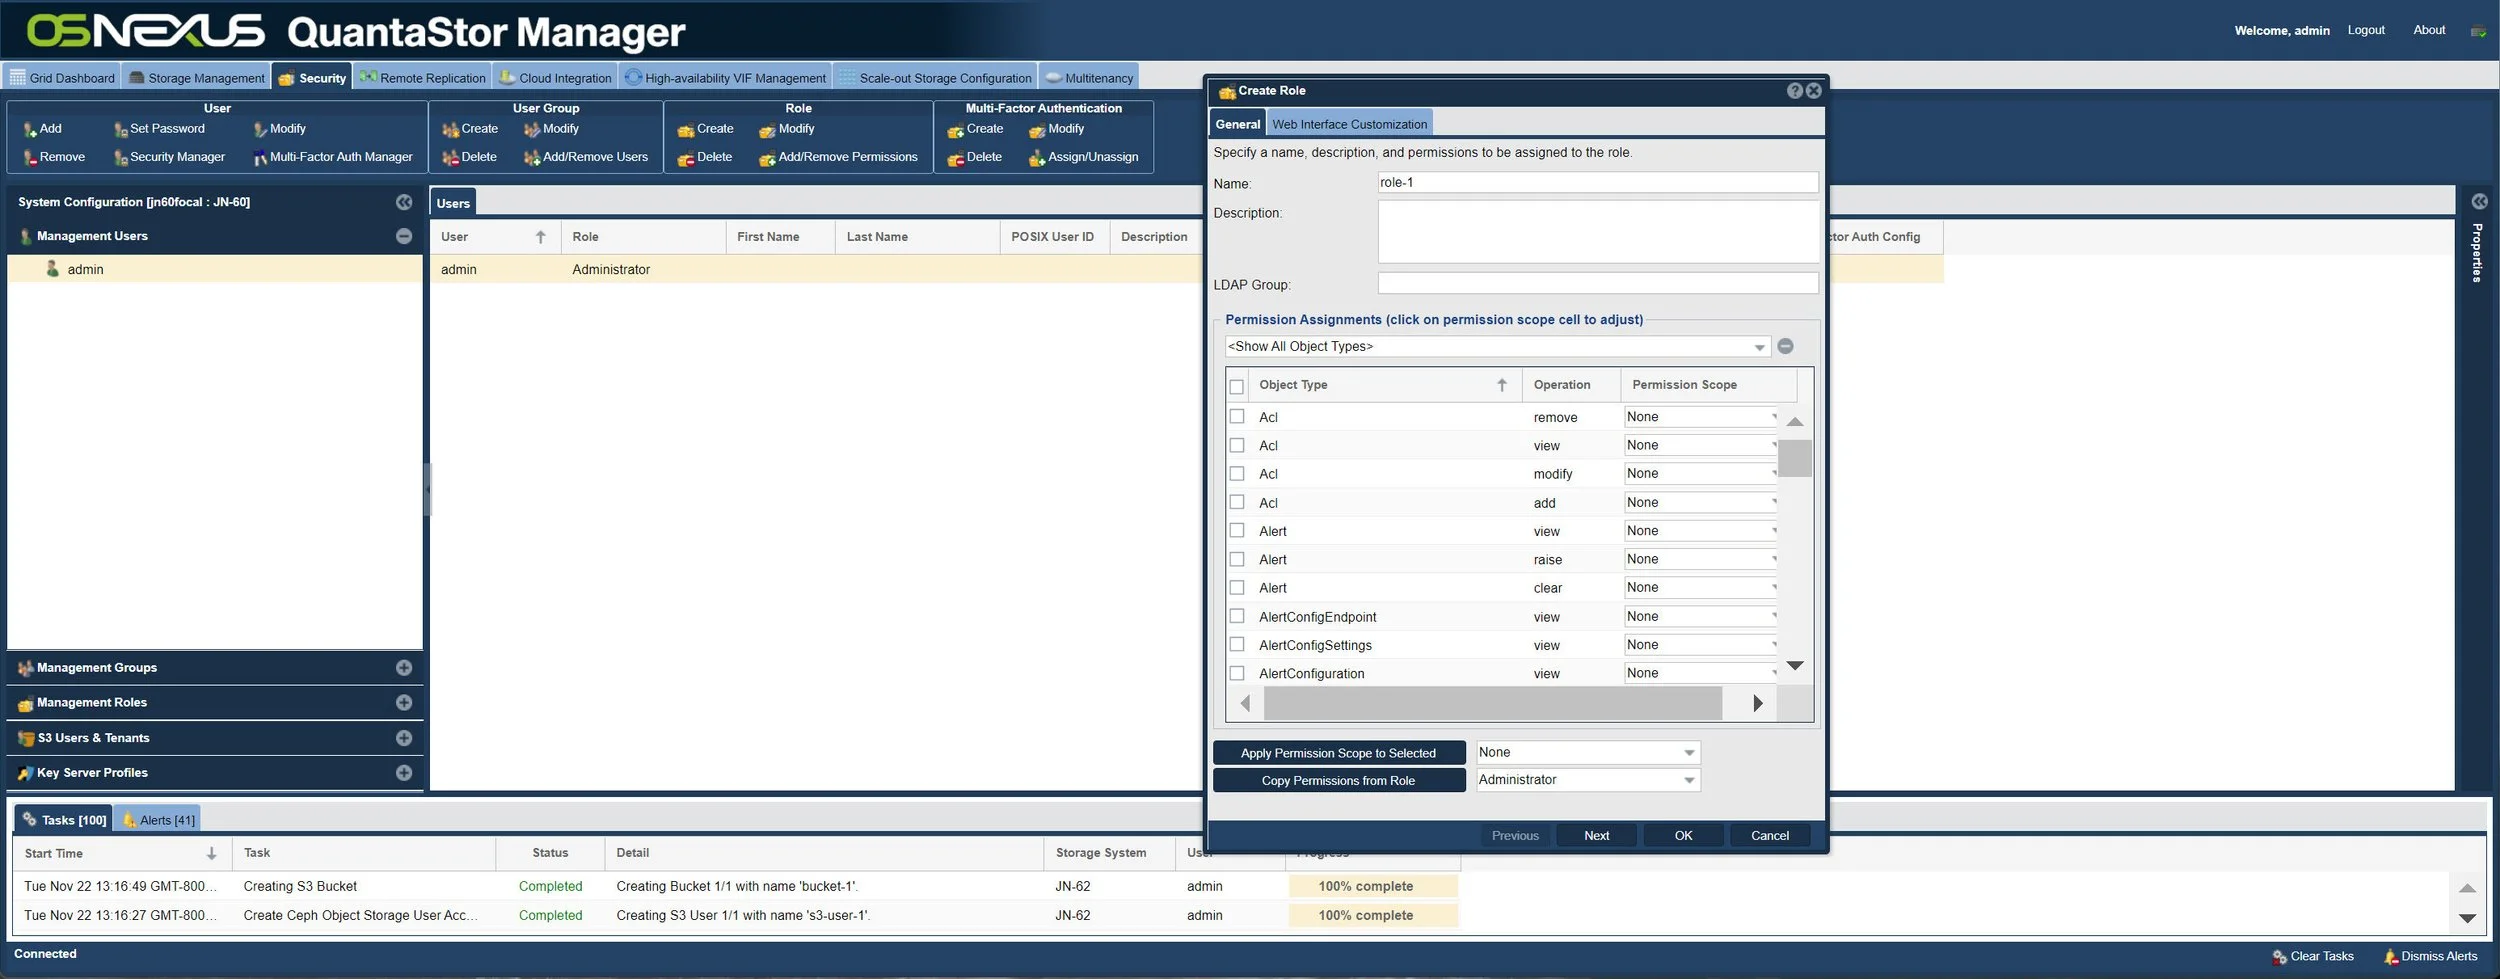Collapse the Management Users section
2500x979 pixels.
coord(404,236)
